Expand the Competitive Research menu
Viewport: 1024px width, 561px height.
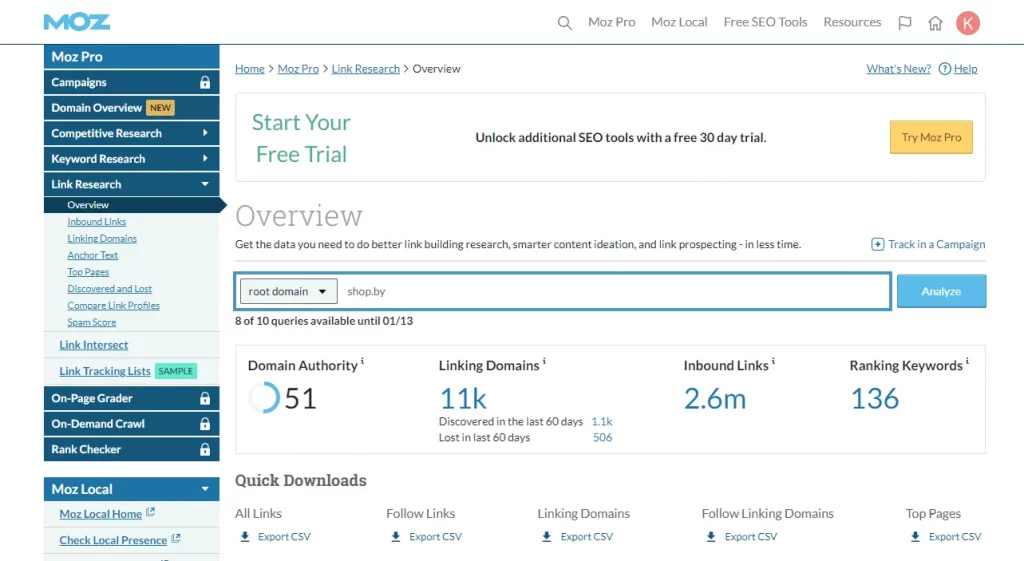point(205,133)
